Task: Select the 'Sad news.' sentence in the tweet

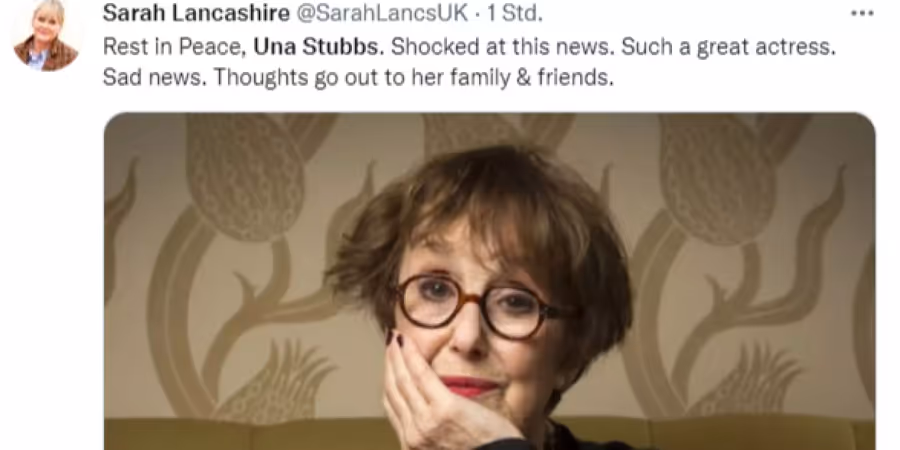Action: tap(155, 78)
